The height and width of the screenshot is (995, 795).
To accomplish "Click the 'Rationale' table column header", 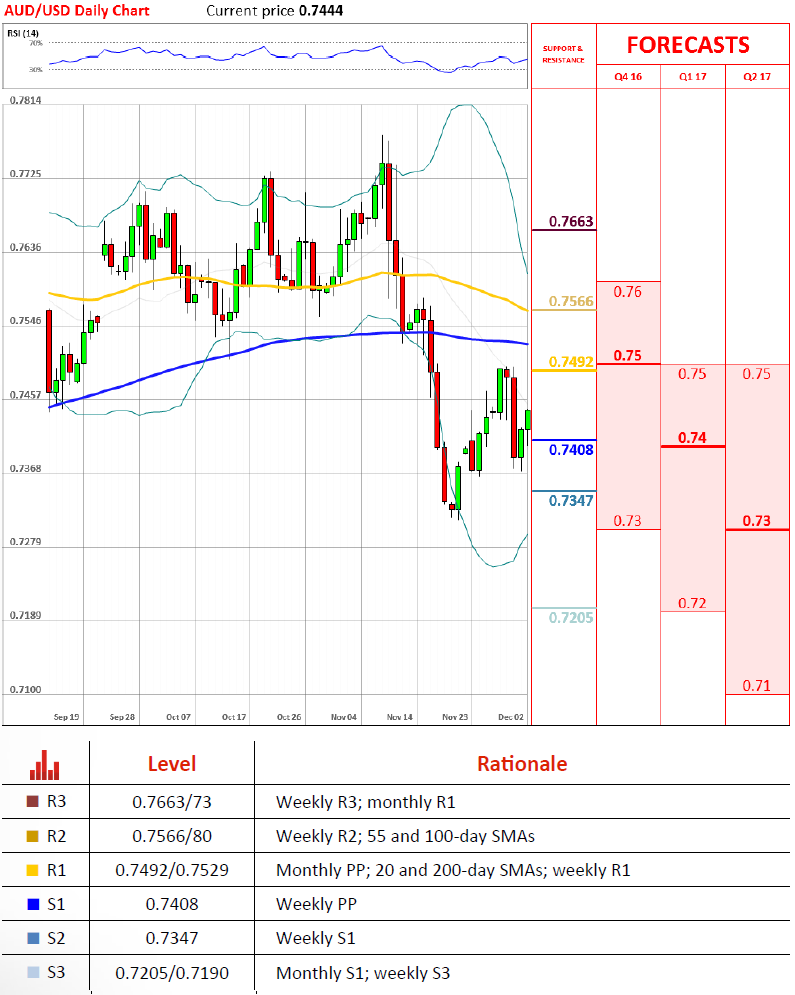I will coord(522,764).
